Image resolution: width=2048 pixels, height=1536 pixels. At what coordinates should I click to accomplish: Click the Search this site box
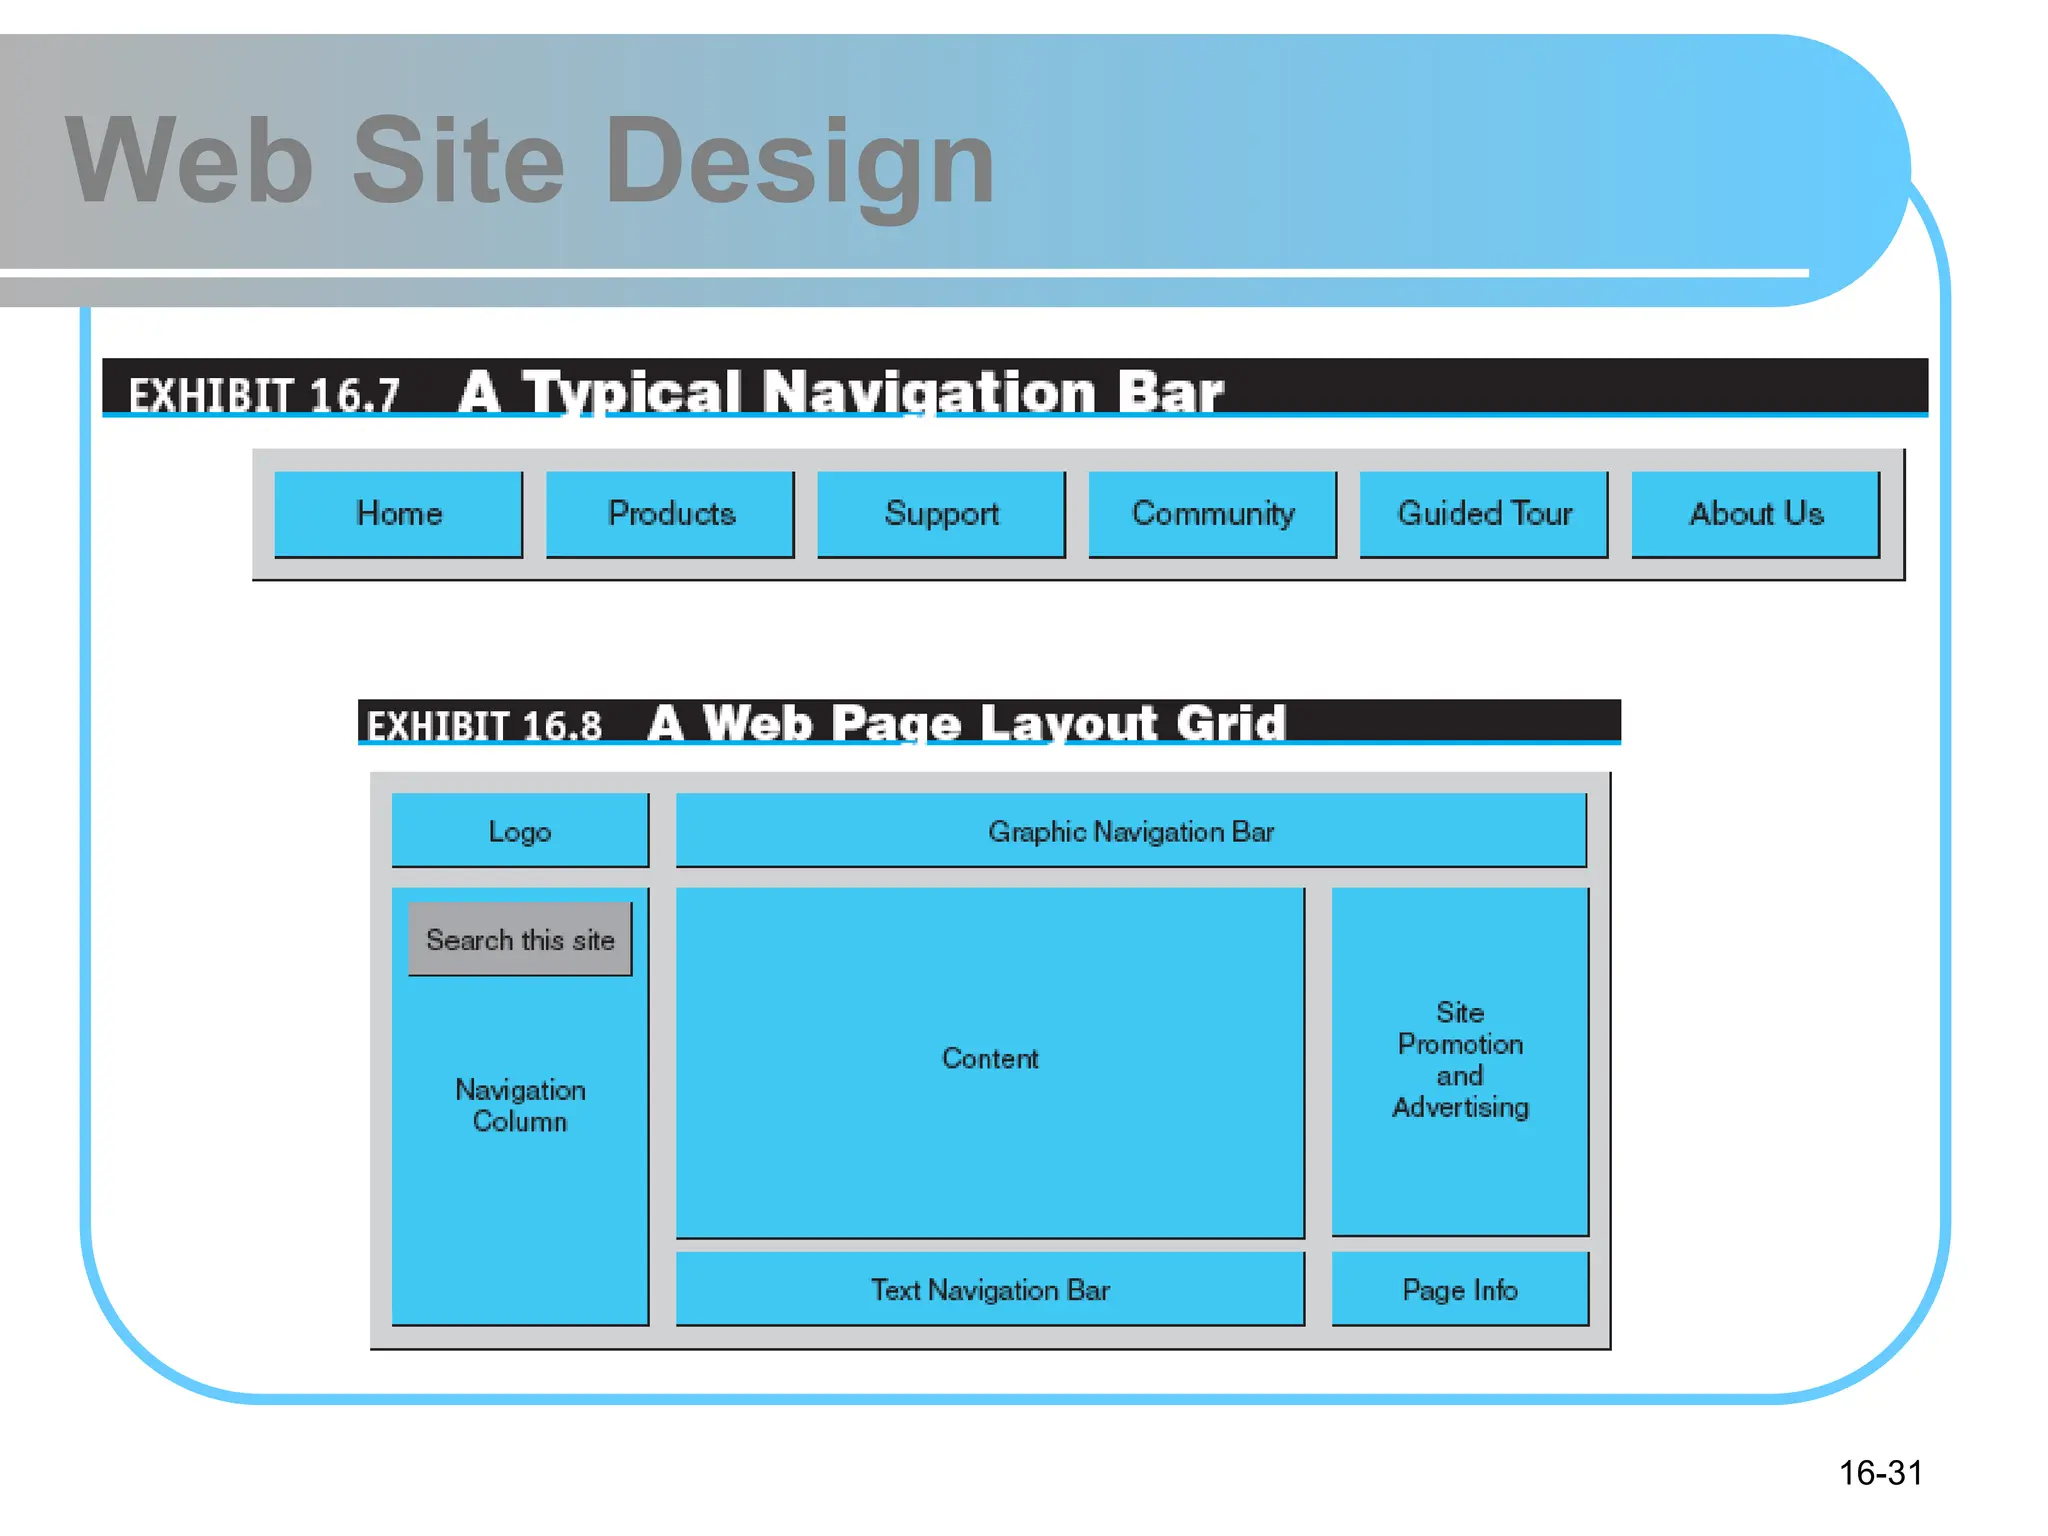coord(520,939)
